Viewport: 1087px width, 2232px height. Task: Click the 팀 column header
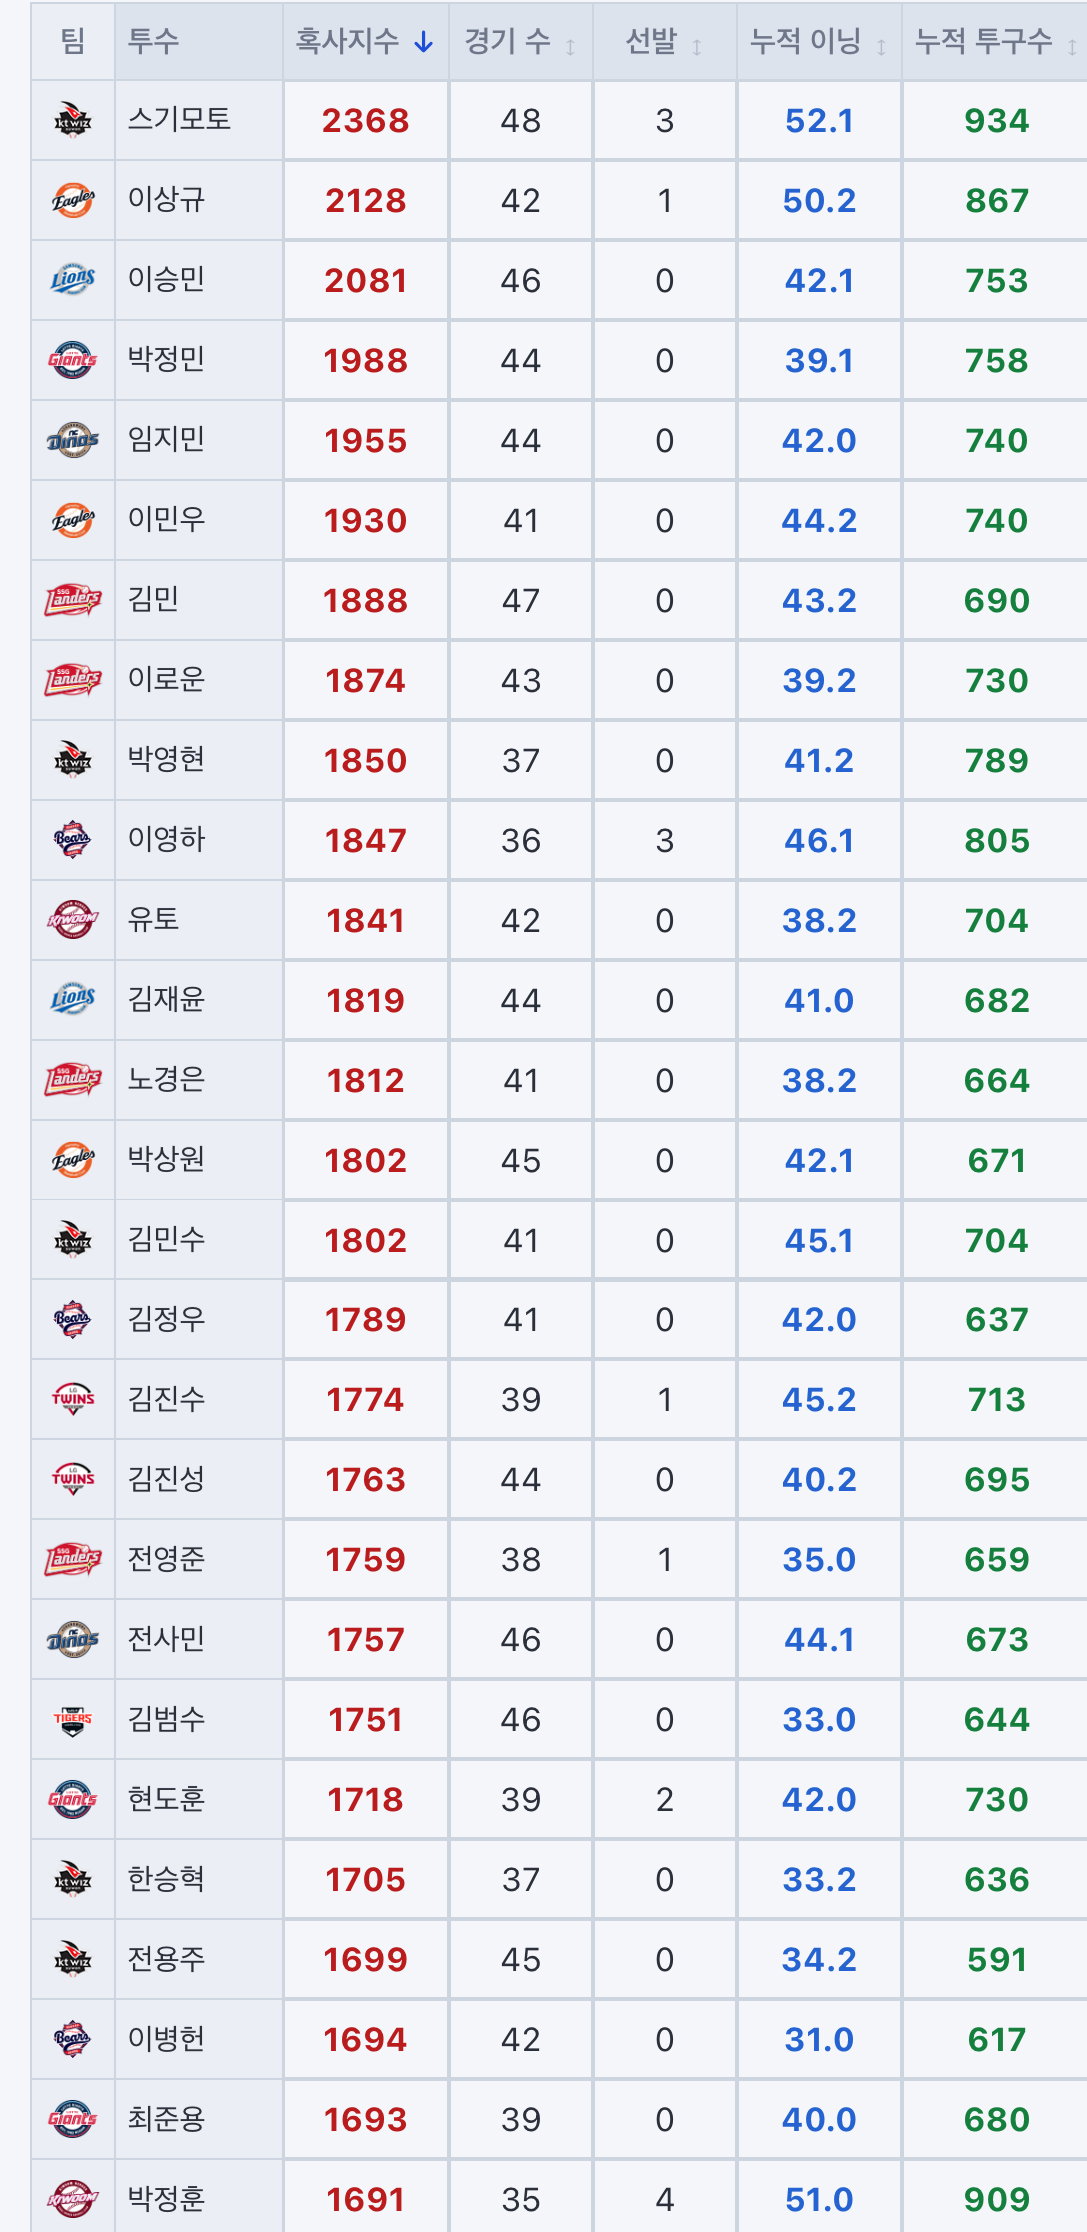tap(73, 41)
